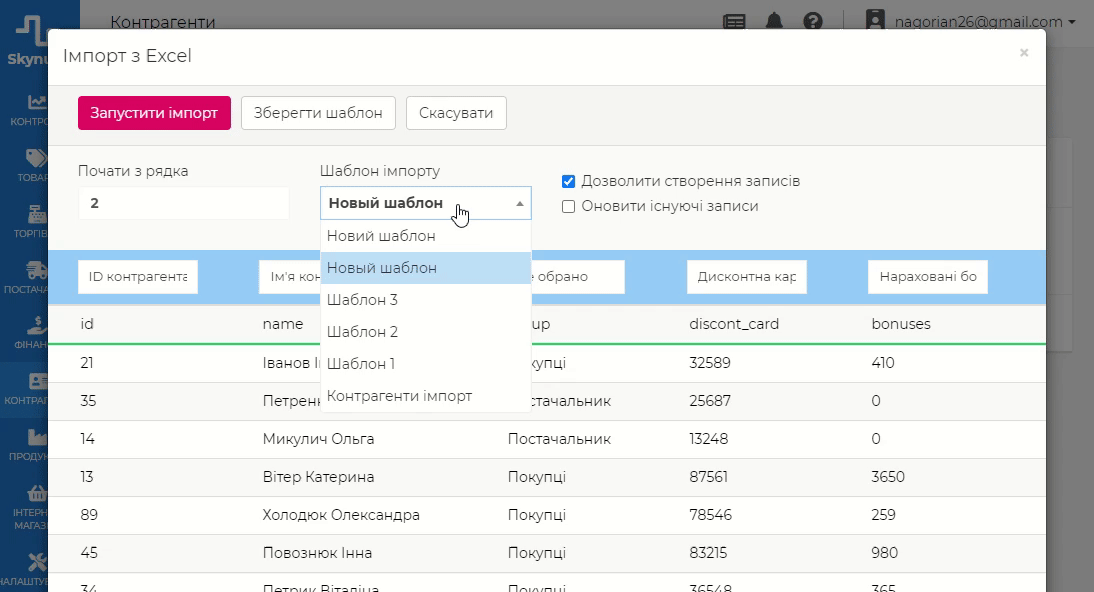Open the Control chart icon in sidebar
The height and width of the screenshot is (592, 1094).
click(x=37, y=102)
